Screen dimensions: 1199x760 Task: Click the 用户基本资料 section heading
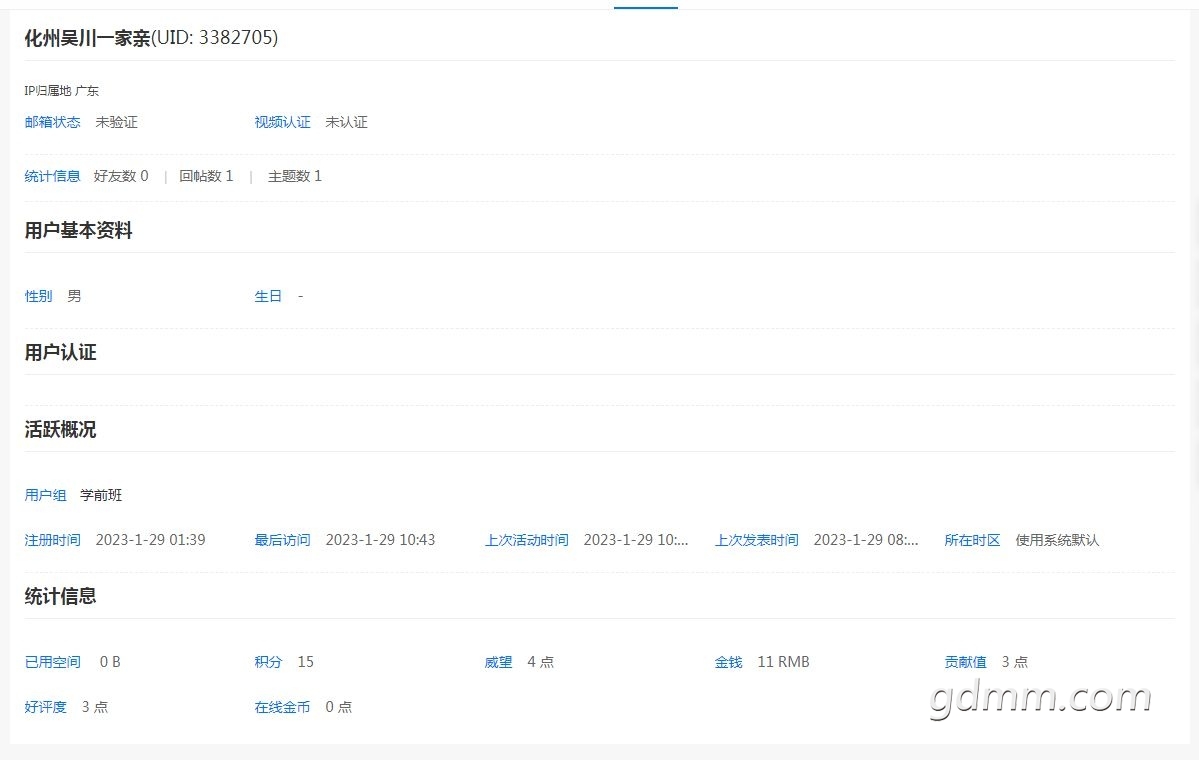[78, 231]
